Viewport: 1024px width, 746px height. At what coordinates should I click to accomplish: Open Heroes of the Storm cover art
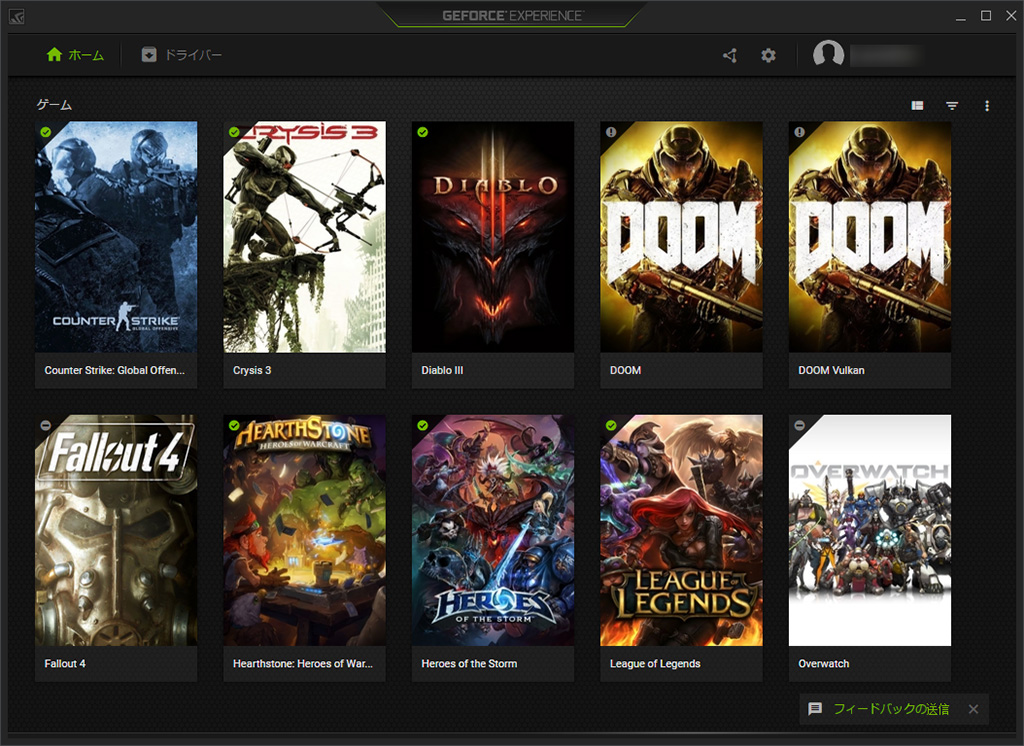click(x=493, y=530)
